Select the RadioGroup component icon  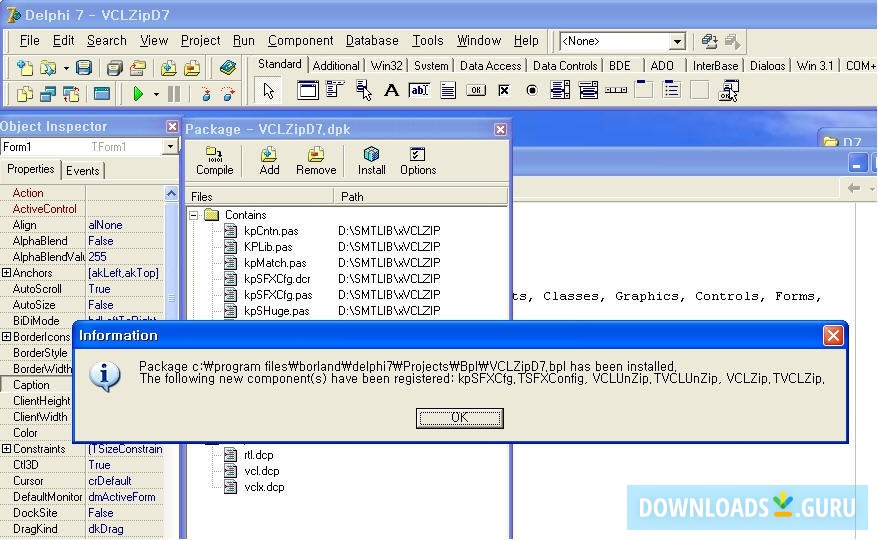tap(672, 90)
